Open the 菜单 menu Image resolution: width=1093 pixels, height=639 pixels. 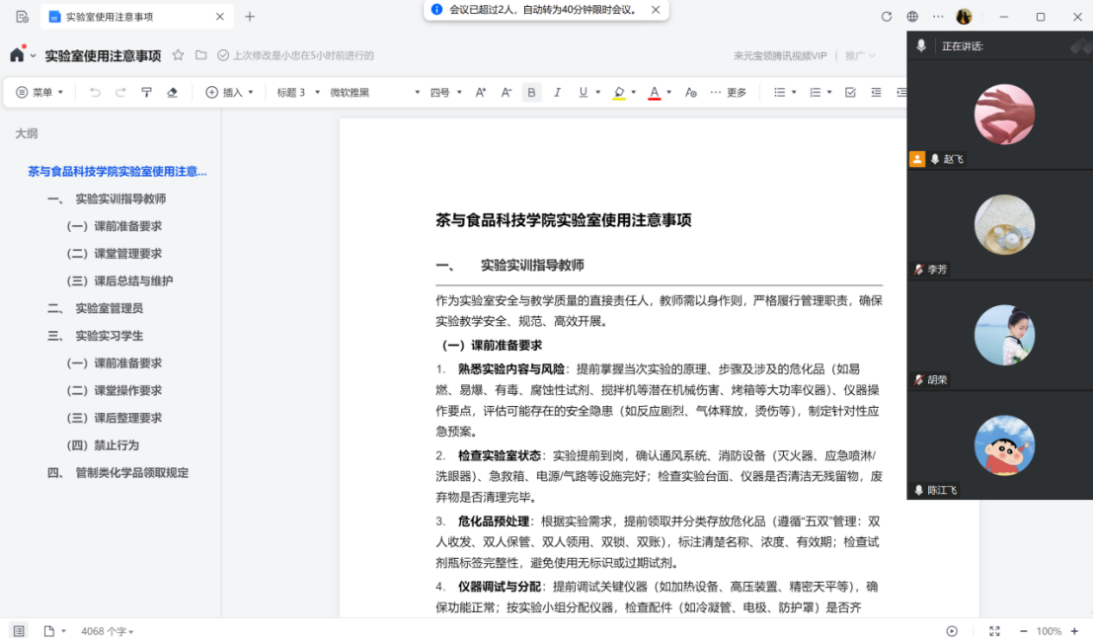click(40, 92)
